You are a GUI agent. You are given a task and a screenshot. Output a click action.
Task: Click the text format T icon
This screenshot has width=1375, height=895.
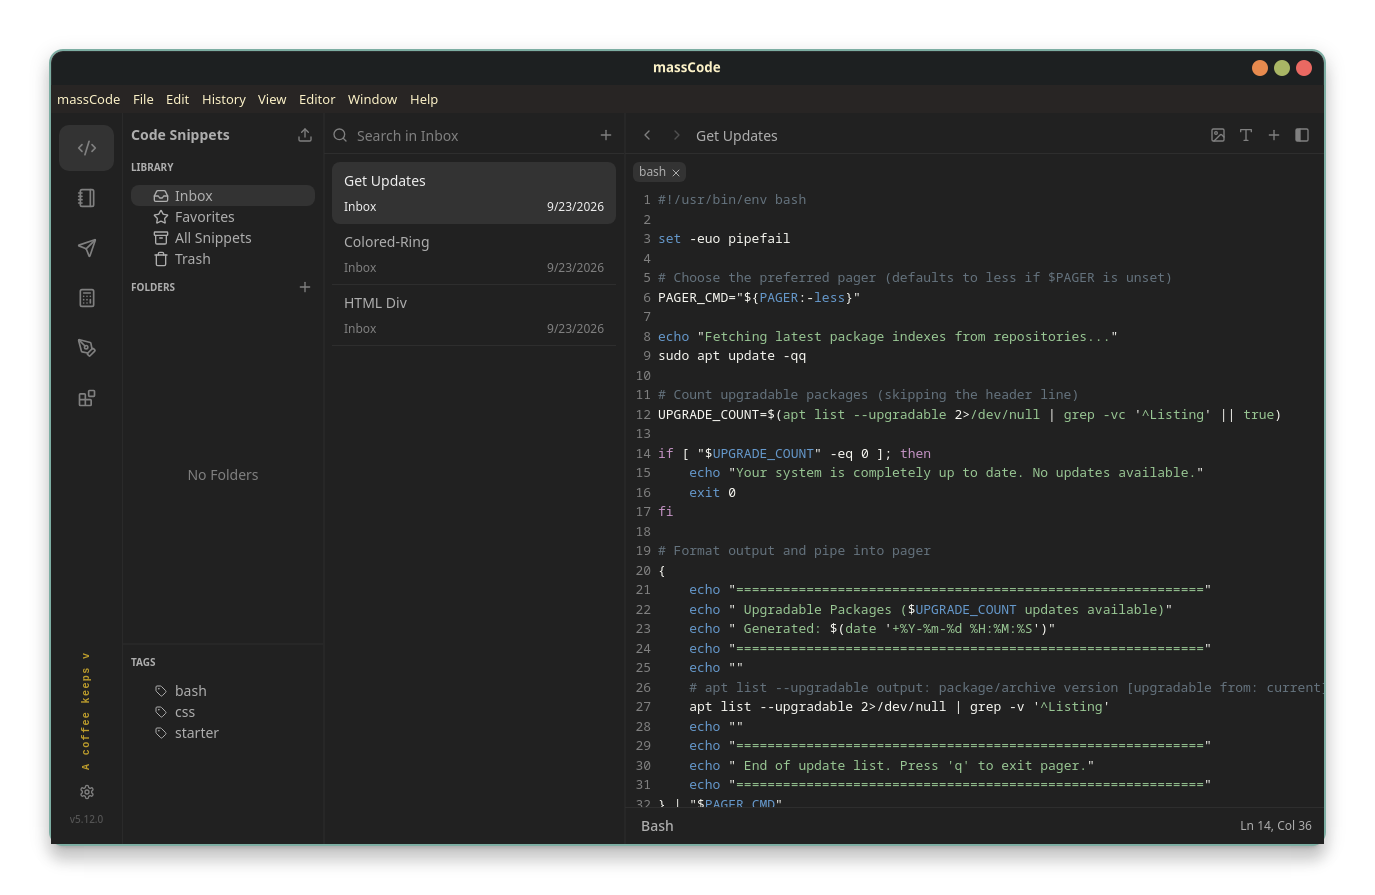coord(1246,135)
